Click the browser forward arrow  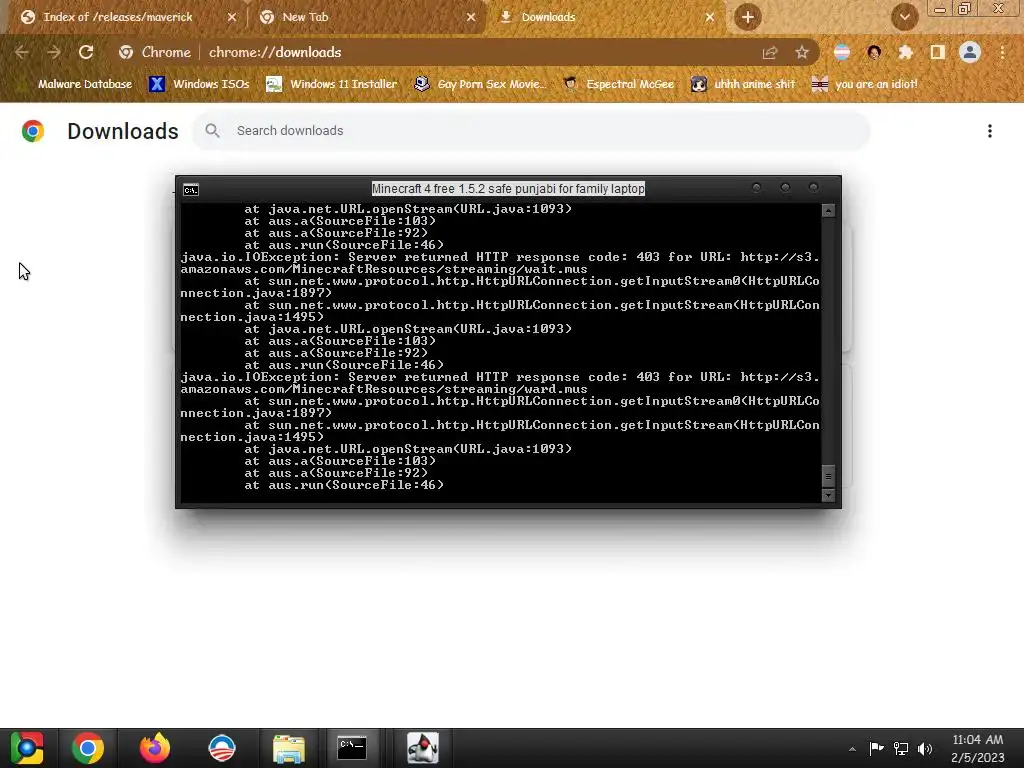[x=54, y=52]
